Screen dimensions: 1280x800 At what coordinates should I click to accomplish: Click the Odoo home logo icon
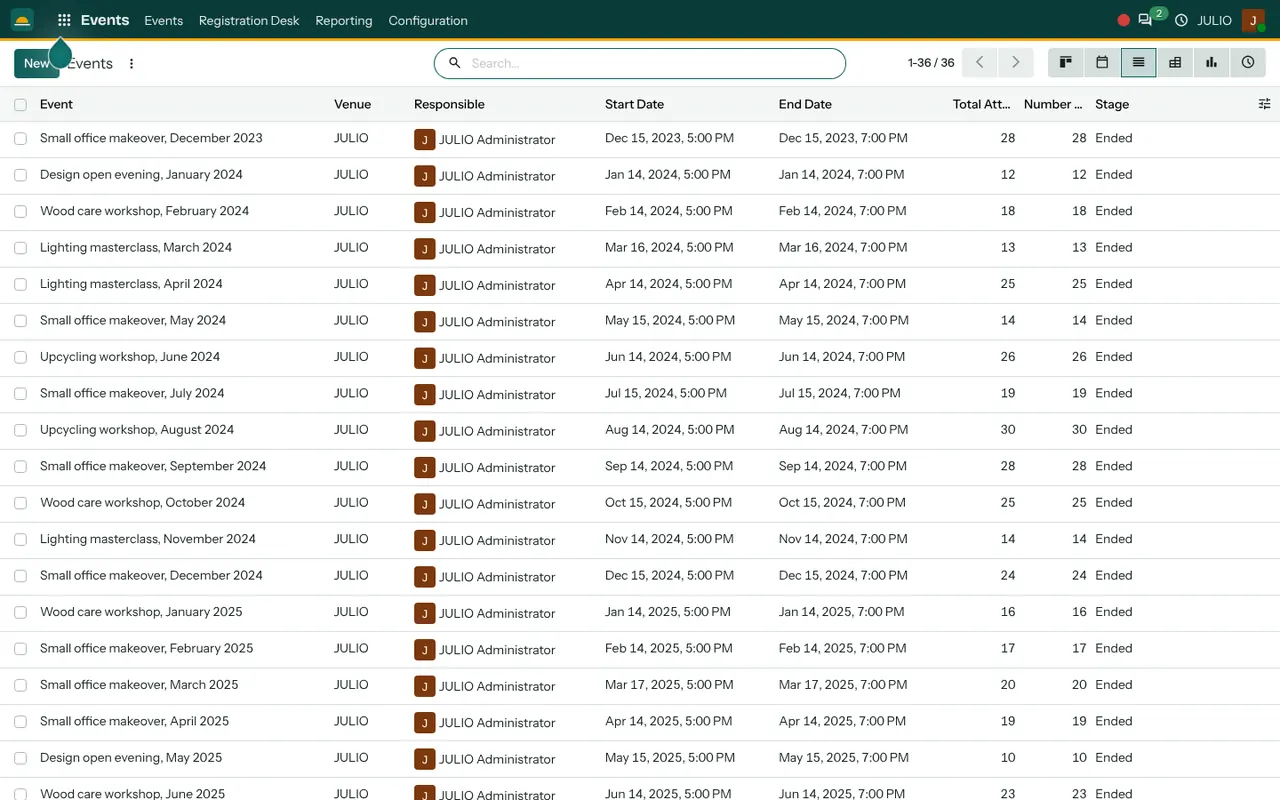22,20
